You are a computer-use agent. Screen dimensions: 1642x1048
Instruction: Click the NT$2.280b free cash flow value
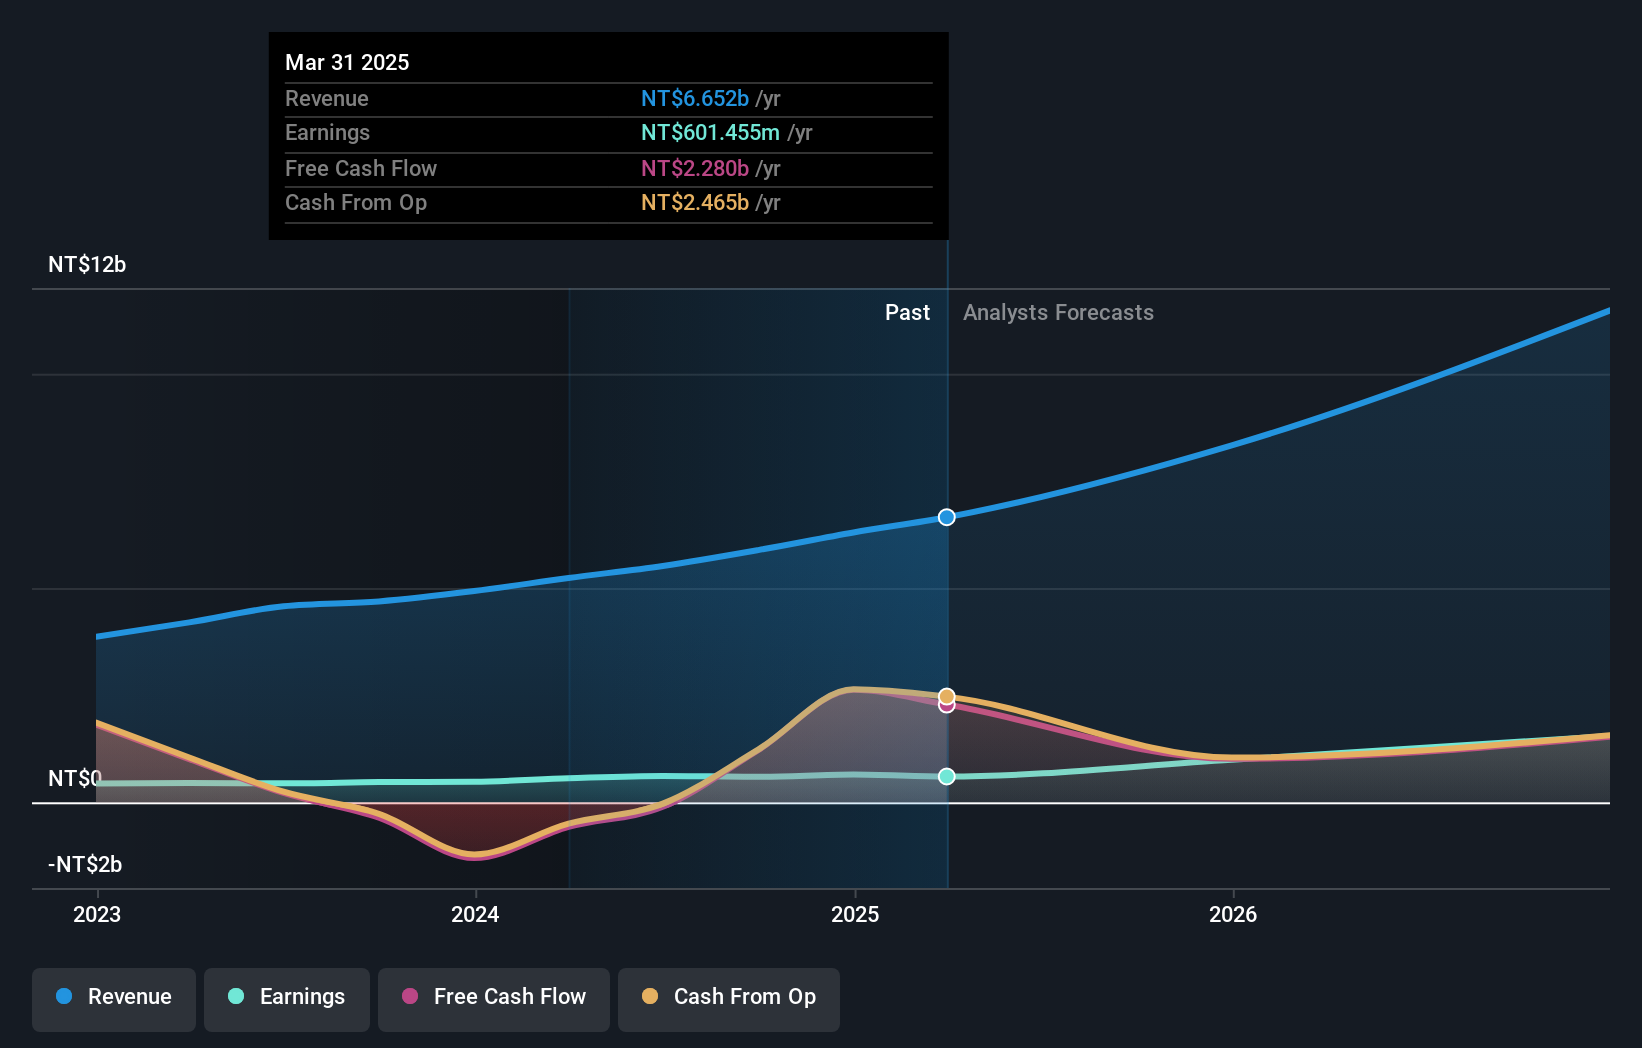click(x=695, y=168)
